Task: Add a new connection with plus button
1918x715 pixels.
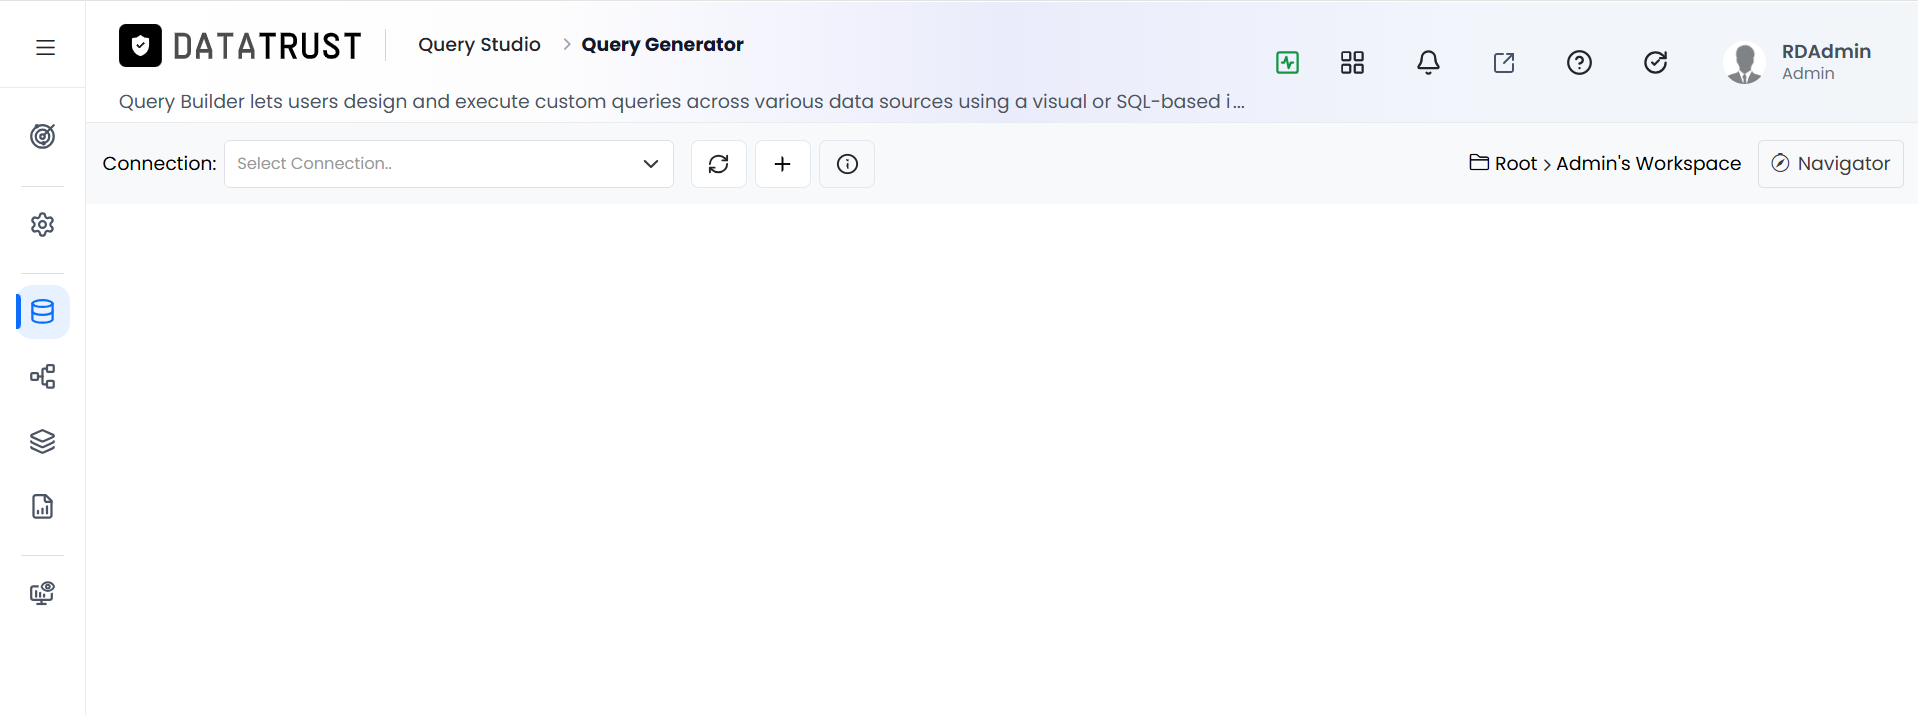Action: [x=782, y=164]
